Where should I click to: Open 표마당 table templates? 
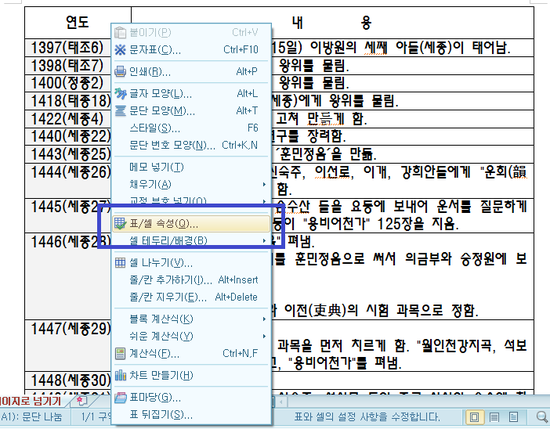pyautogui.click(x=191, y=397)
